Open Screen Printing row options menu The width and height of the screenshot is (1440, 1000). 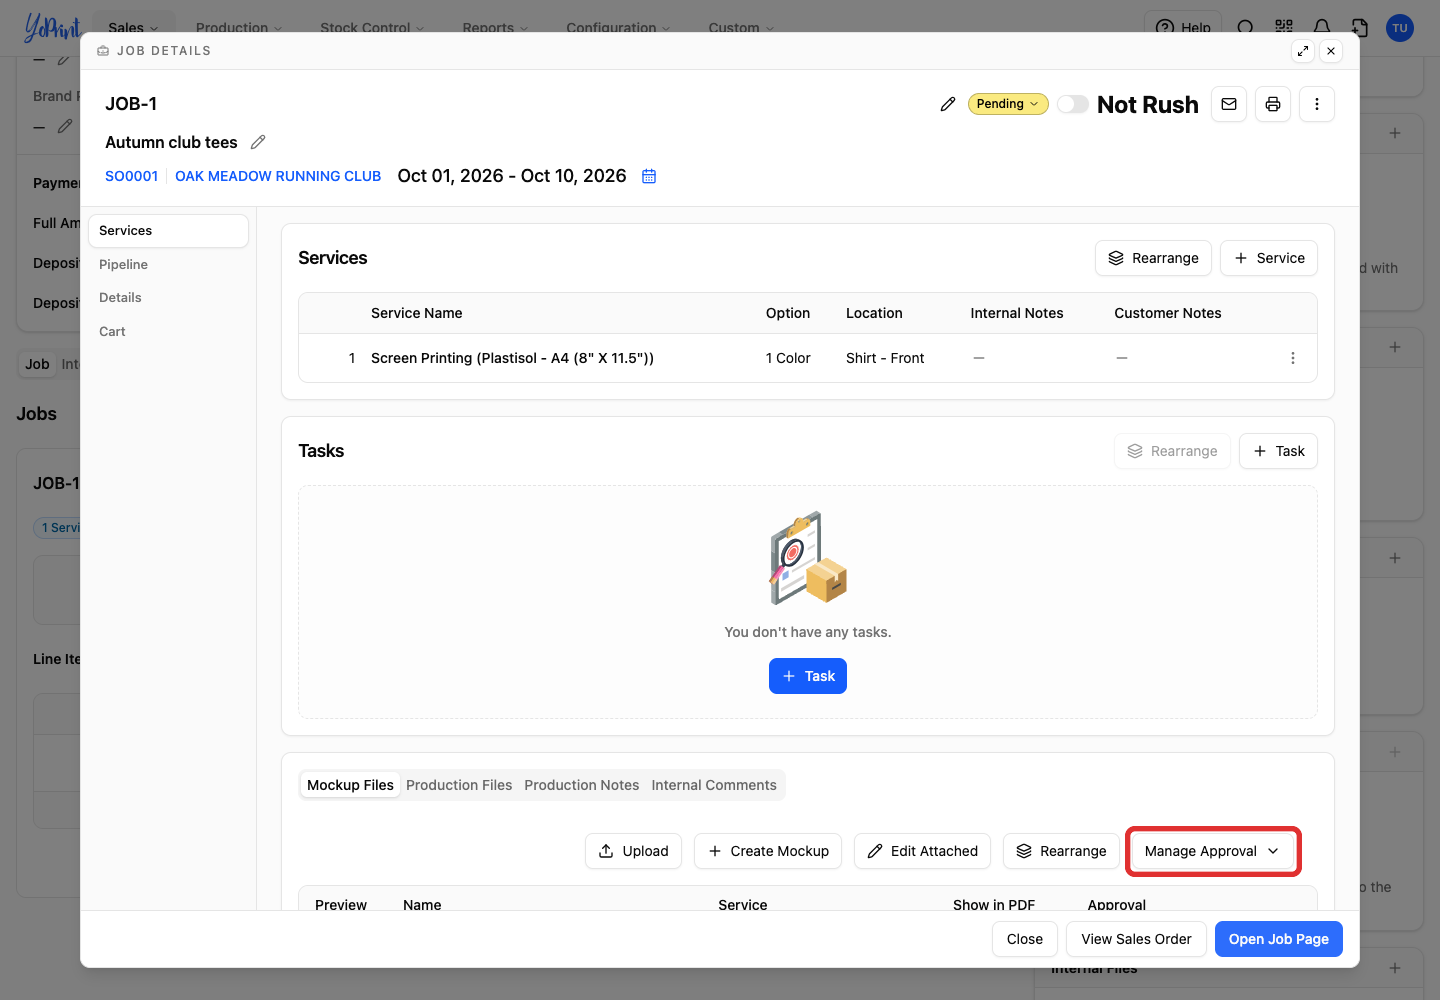1293,358
